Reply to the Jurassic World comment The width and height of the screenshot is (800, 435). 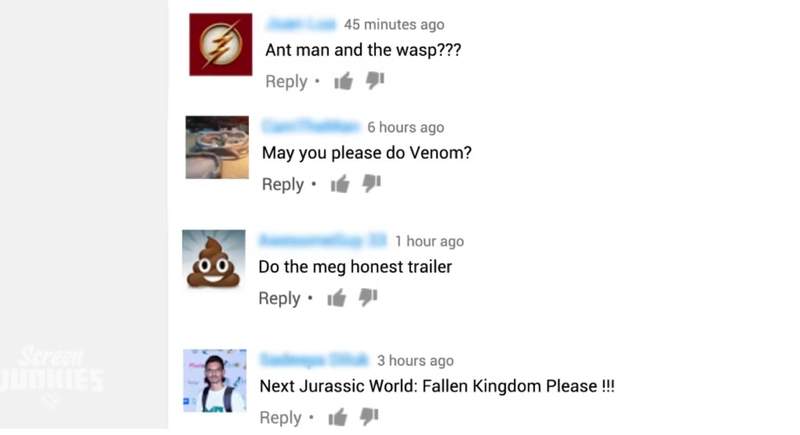(x=280, y=418)
